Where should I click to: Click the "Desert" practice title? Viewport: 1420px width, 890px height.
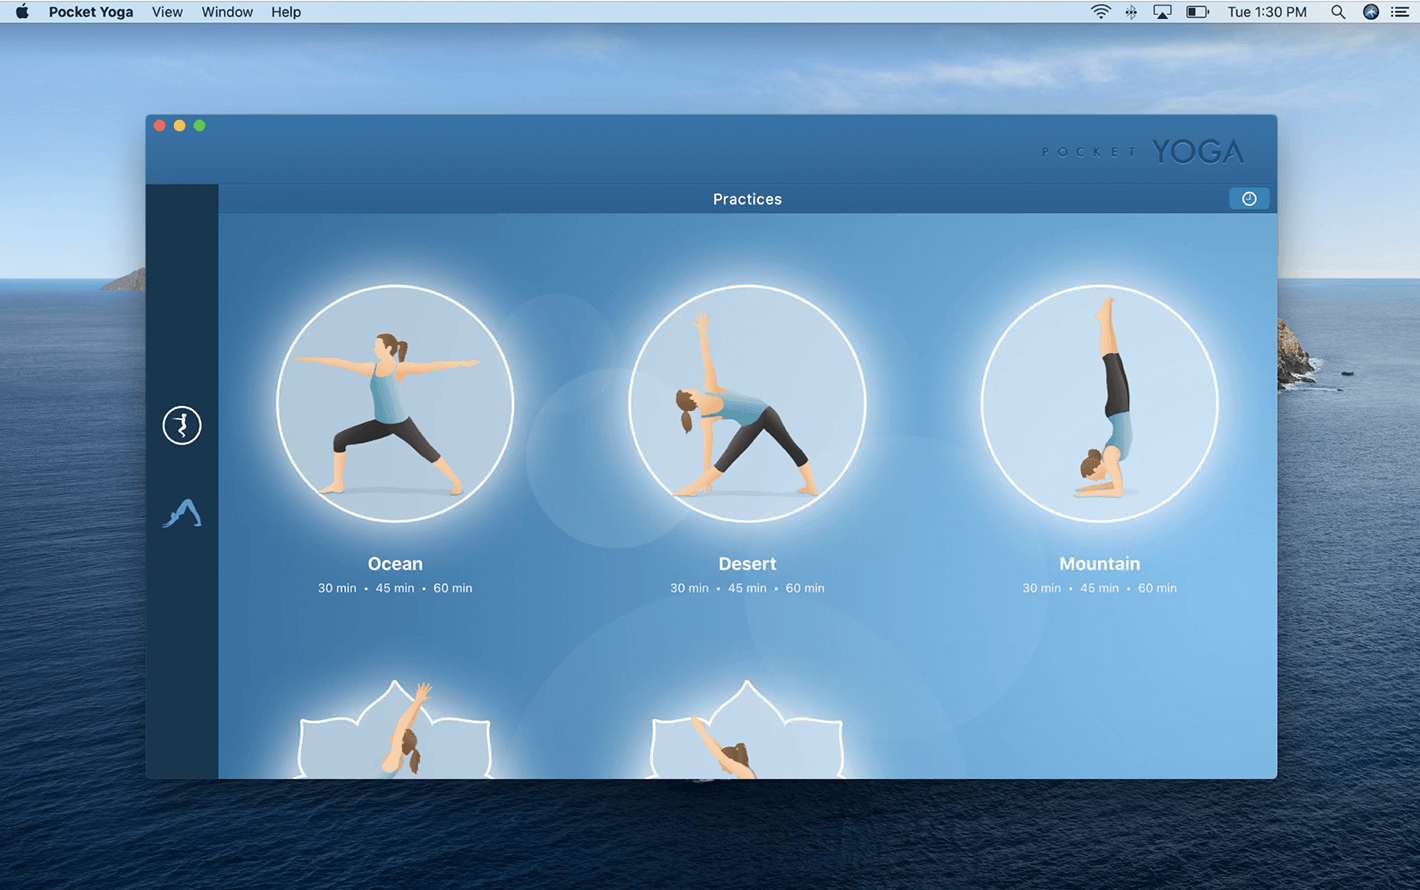747,564
